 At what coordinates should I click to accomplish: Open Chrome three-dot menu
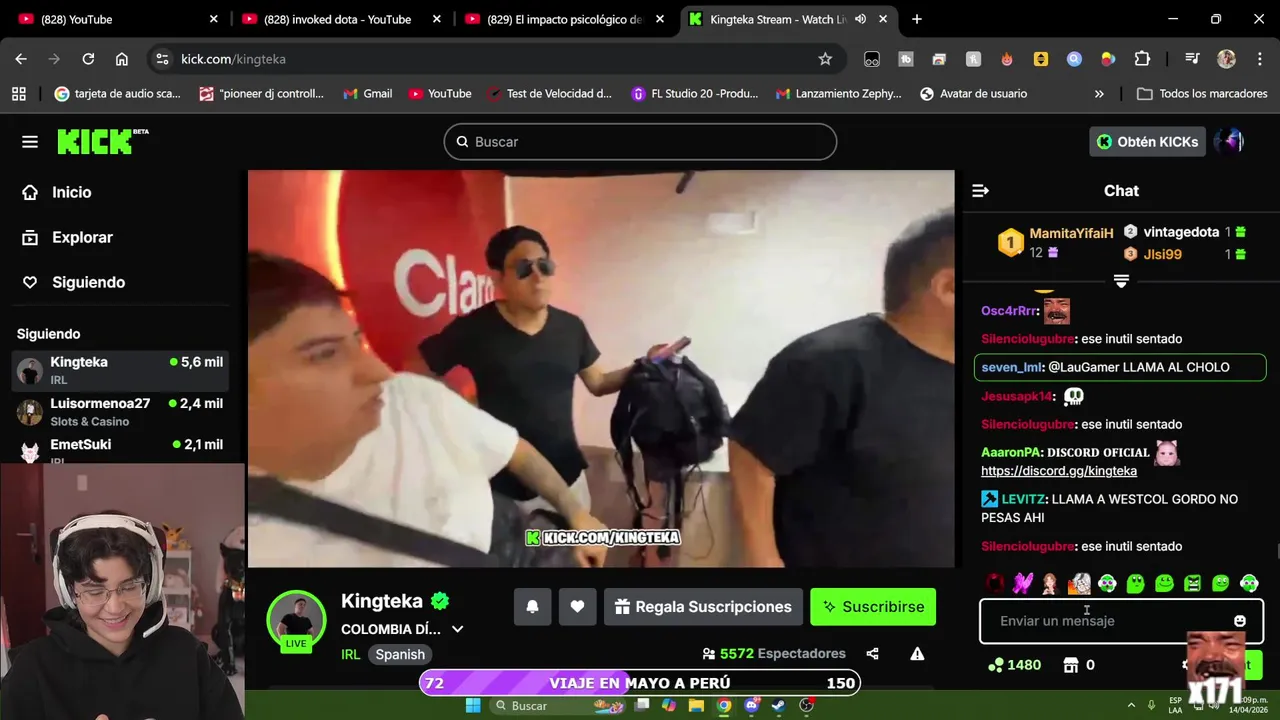click(1259, 59)
